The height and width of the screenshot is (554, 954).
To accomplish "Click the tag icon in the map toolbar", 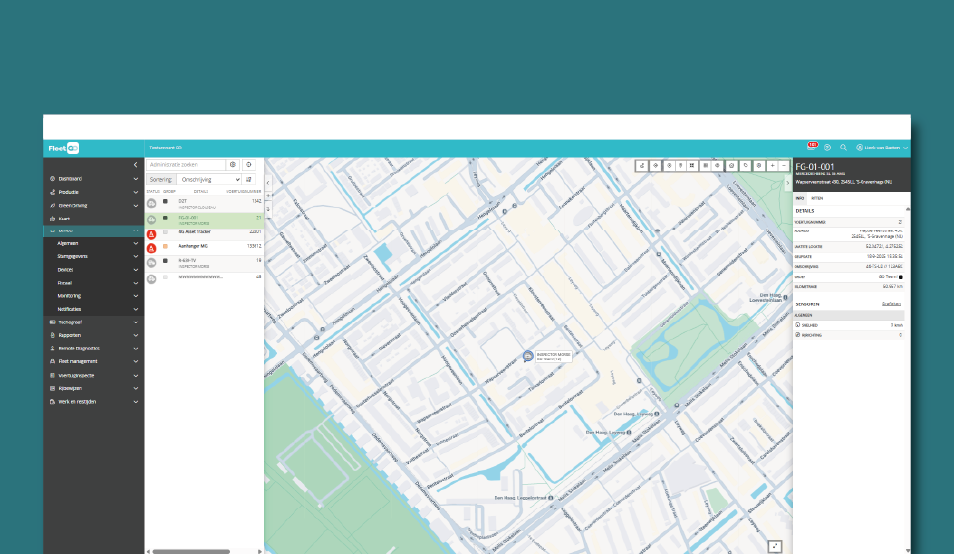I will coord(745,165).
